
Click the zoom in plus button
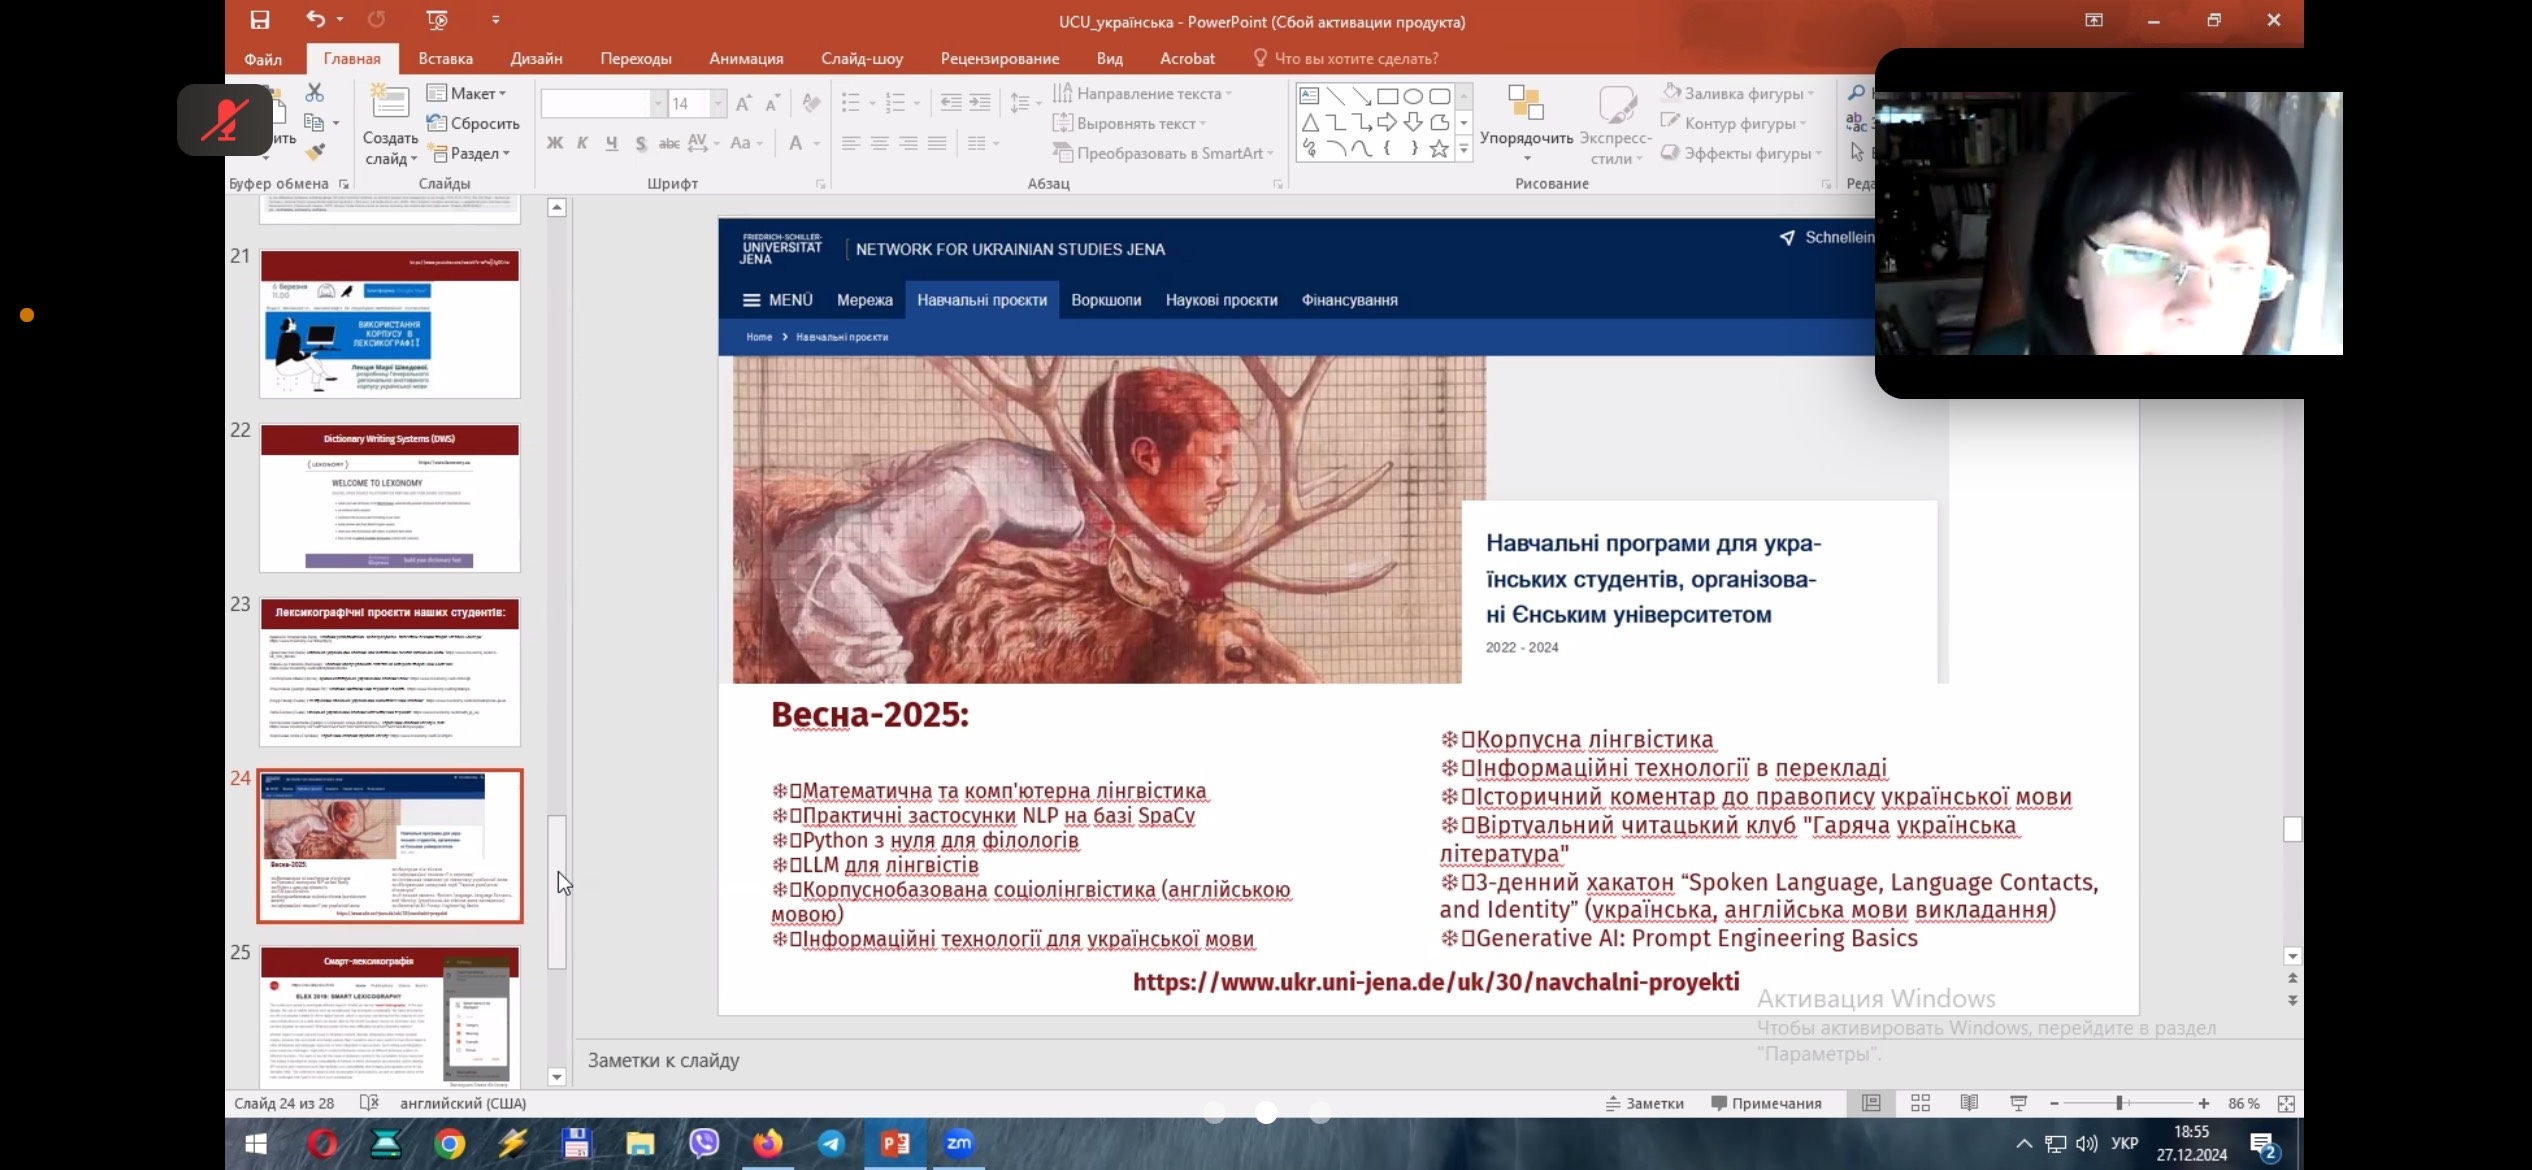pos(2203,1103)
